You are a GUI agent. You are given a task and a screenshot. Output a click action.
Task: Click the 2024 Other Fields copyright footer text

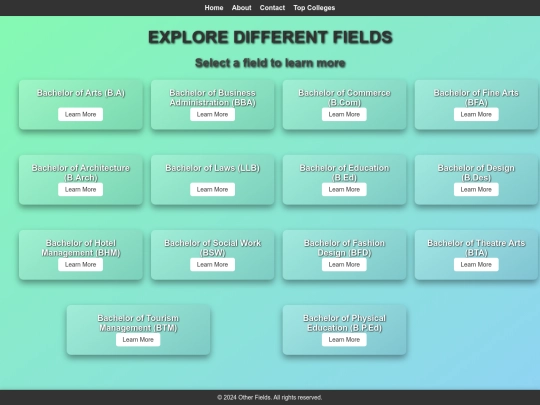(x=270, y=397)
